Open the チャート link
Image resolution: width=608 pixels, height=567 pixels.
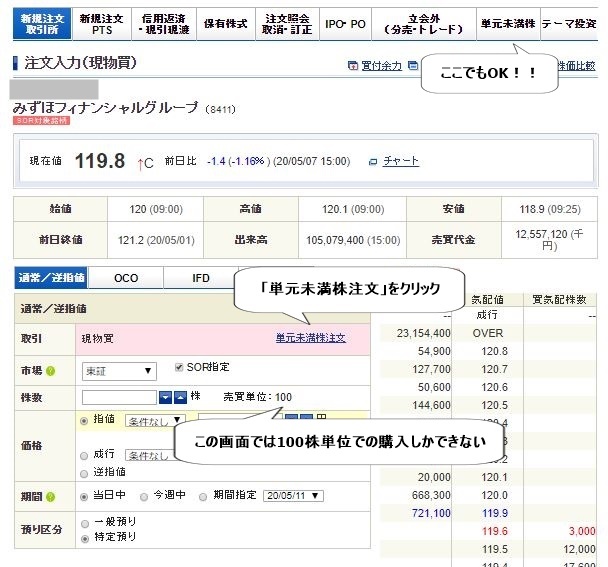pyautogui.click(x=401, y=161)
